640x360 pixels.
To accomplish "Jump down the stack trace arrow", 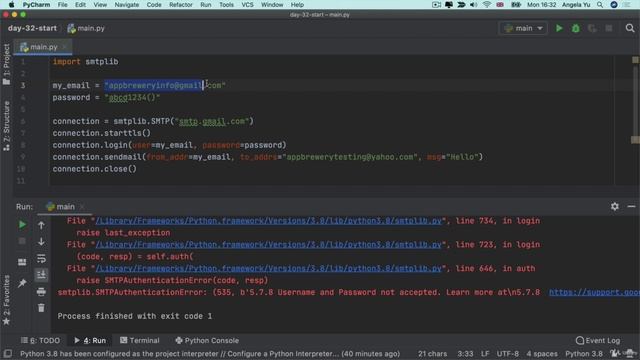I will (x=41, y=242).
